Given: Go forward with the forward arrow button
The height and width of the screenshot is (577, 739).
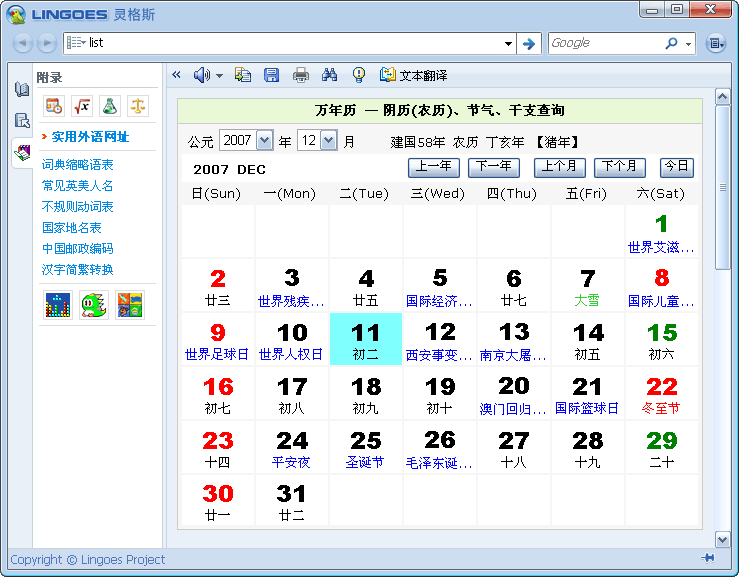Looking at the screenshot, I should [x=47, y=43].
